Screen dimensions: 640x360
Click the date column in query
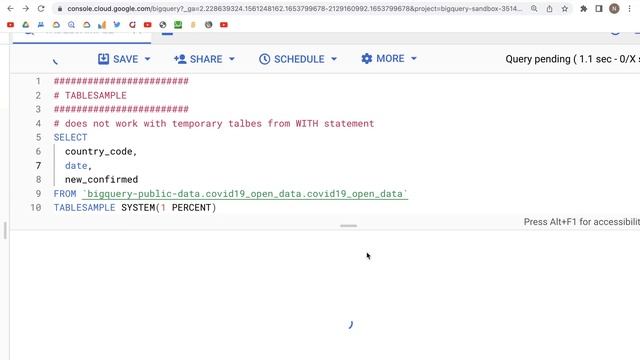(x=76, y=165)
